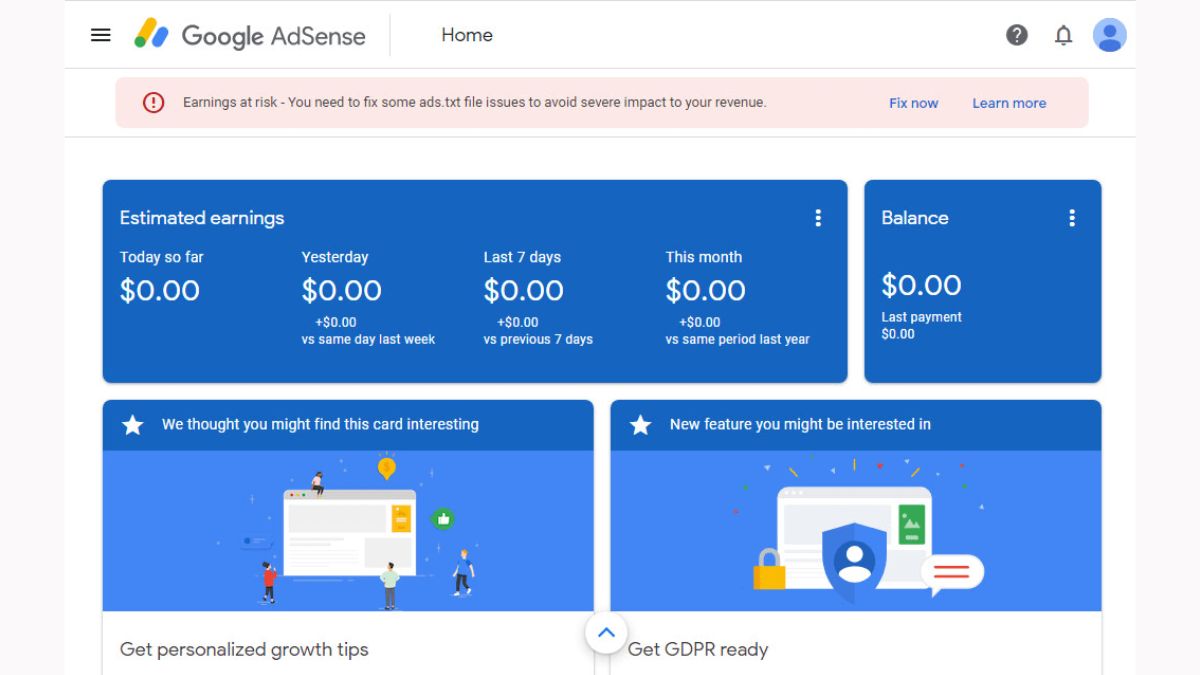This screenshot has width=1200, height=675.
Task: Click 'New feature you might be interested in'
Action: pos(800,424)
